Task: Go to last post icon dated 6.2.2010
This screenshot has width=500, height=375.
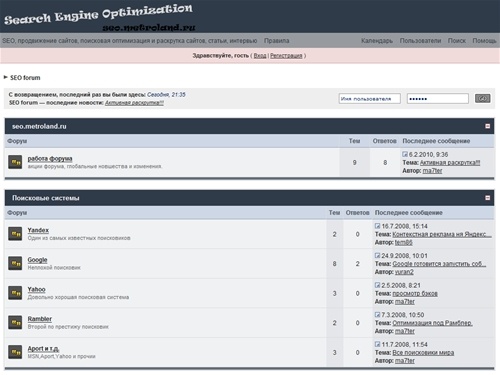Action: click(x=405, y=154)
